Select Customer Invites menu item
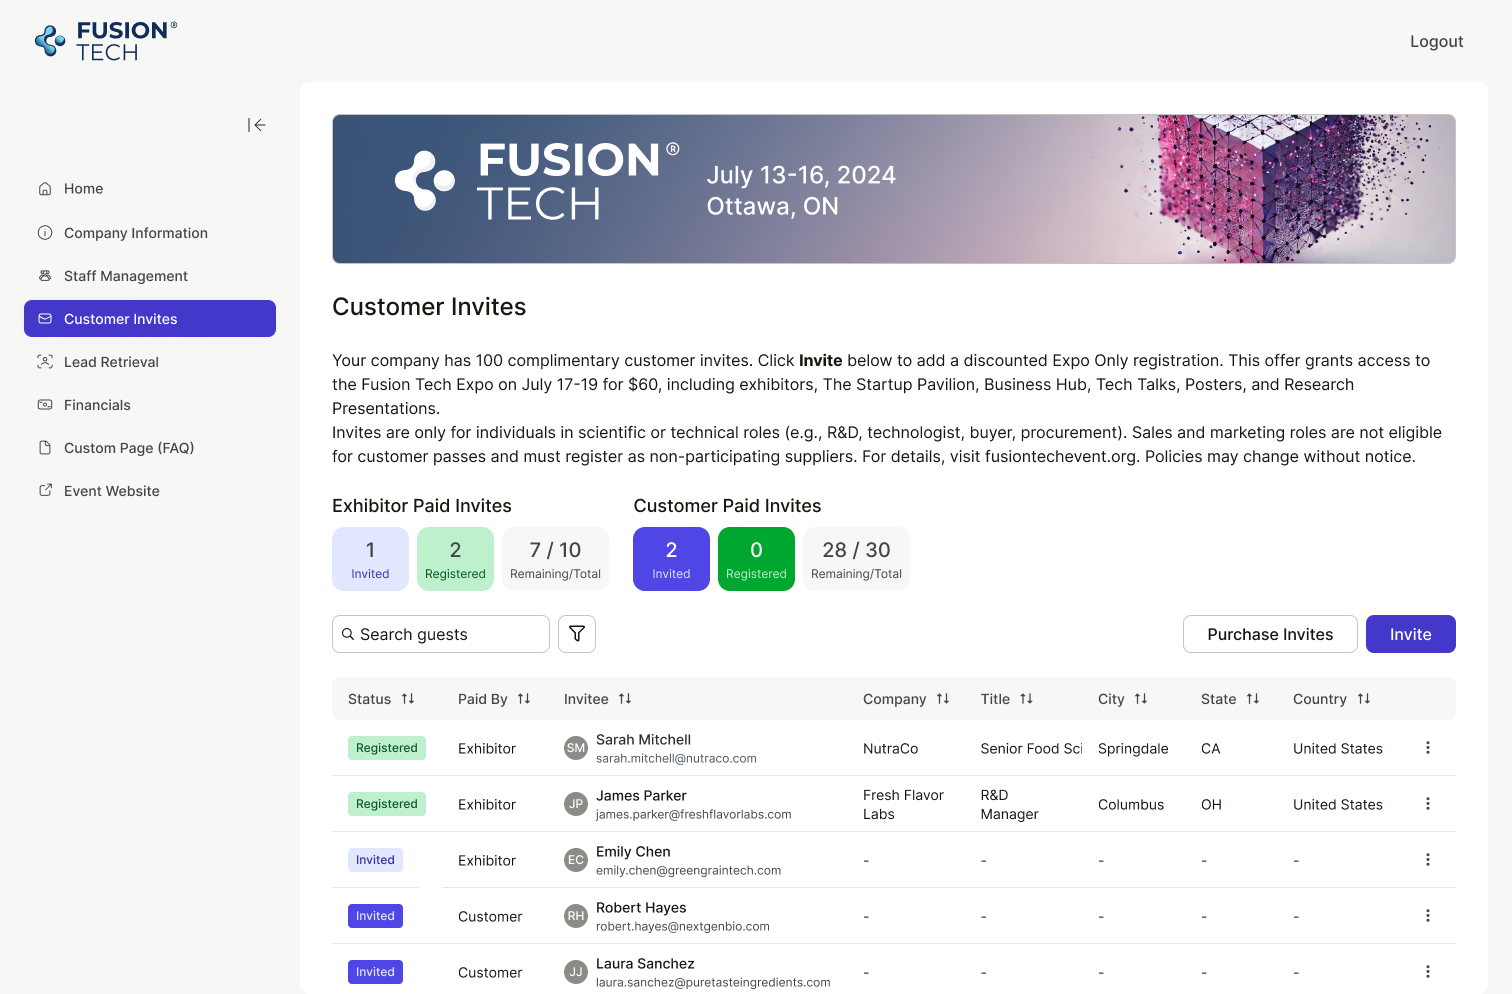1512x994 pixels. 150,319
